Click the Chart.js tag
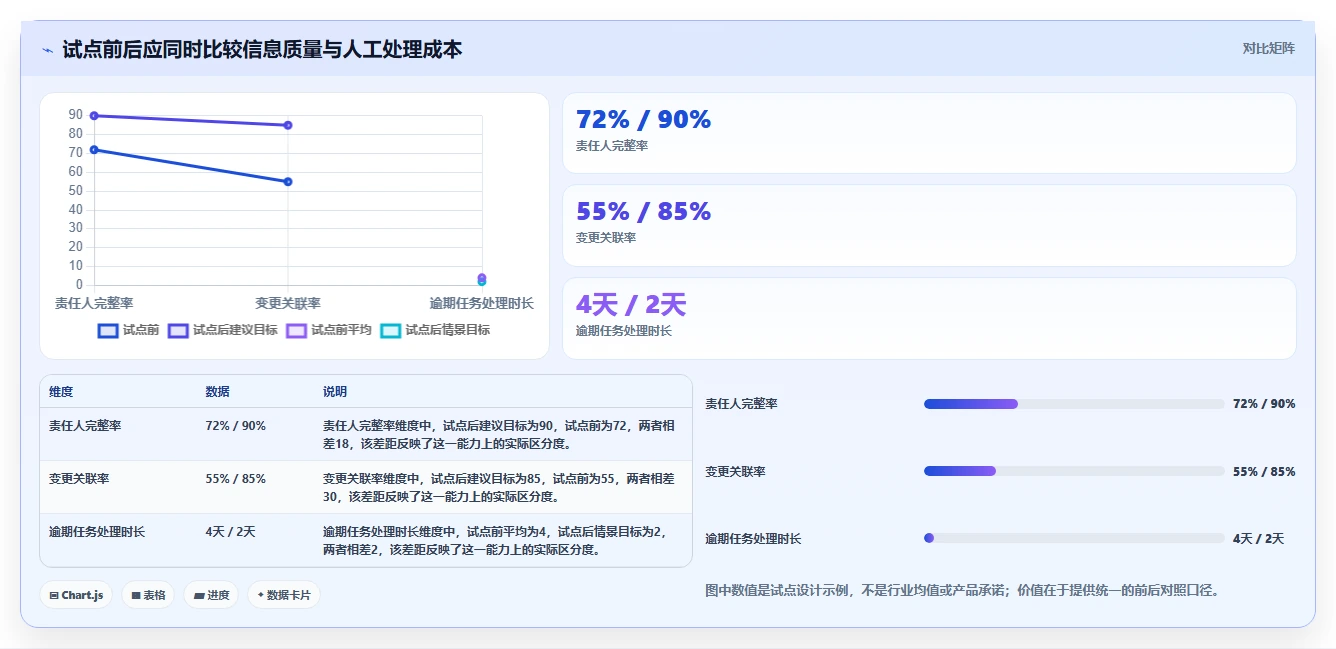The height and width of the screenshot is (649, 1336). pyautogui.click(x=77, y=595)
